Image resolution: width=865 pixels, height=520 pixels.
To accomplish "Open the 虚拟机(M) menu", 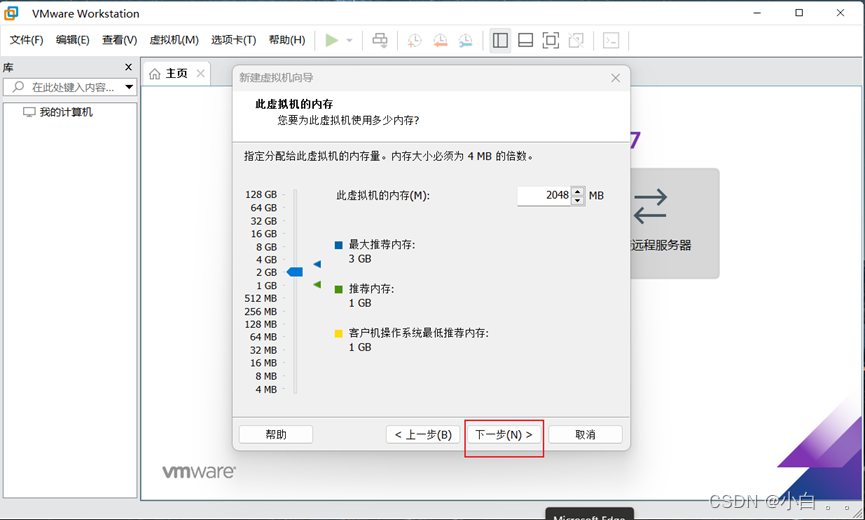I will coord(174,40).
